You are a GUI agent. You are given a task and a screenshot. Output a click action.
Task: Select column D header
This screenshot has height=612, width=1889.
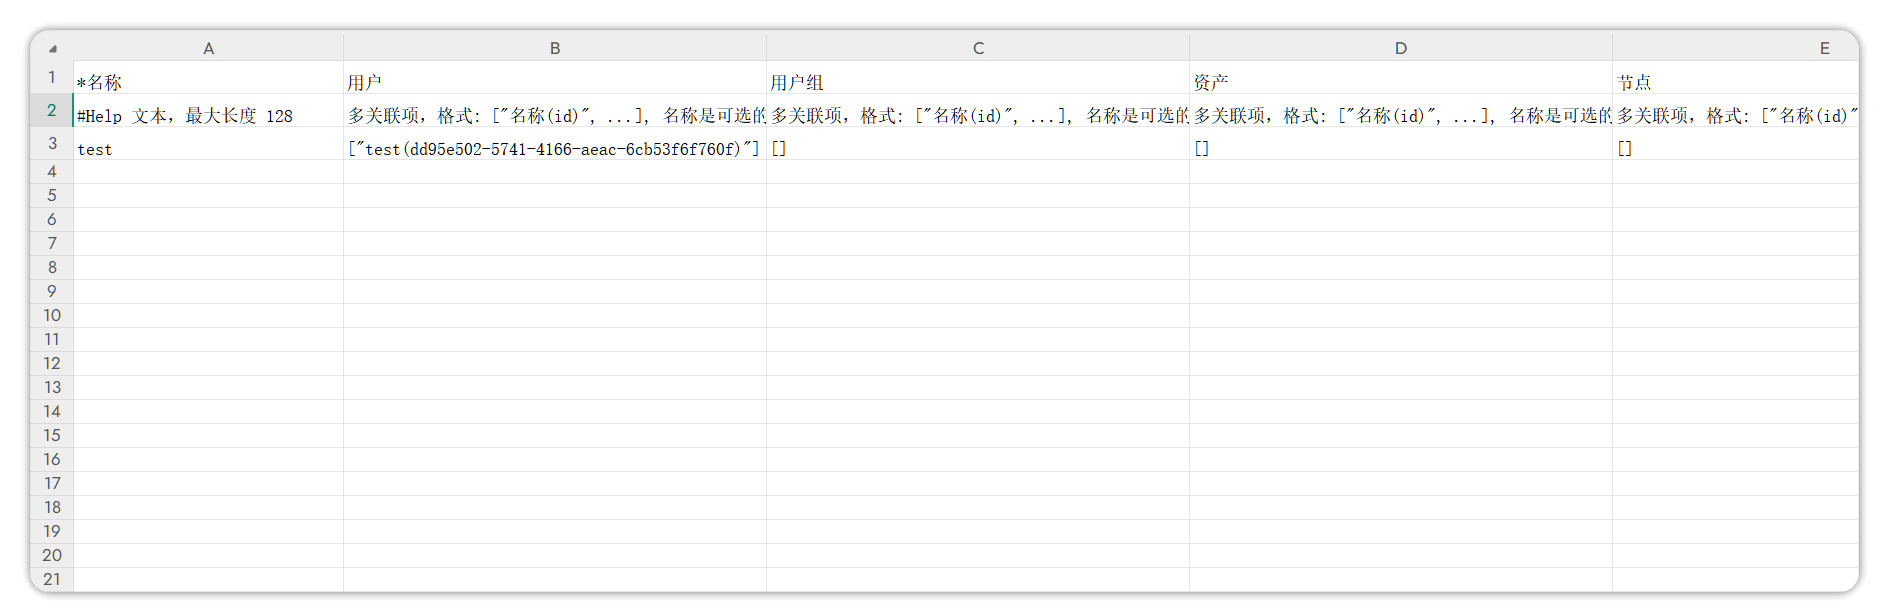point(1400,48)
